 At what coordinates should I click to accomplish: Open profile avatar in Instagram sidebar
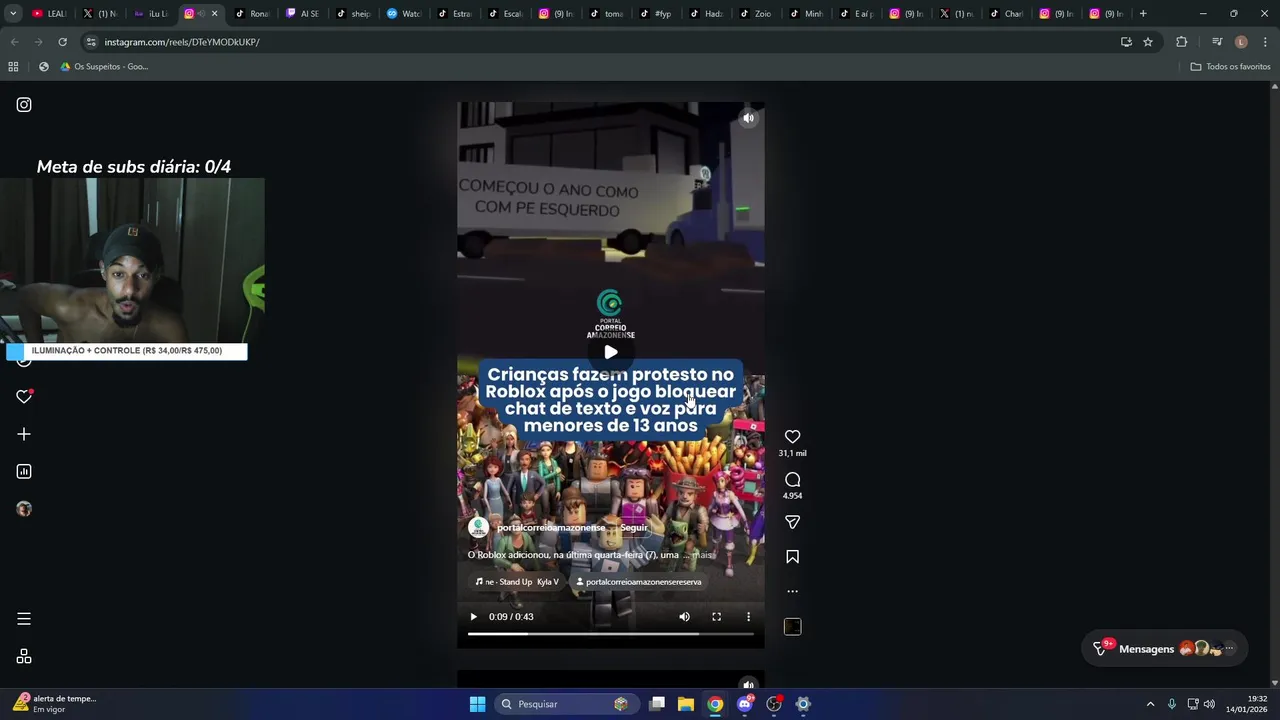[x=24, y=509]
